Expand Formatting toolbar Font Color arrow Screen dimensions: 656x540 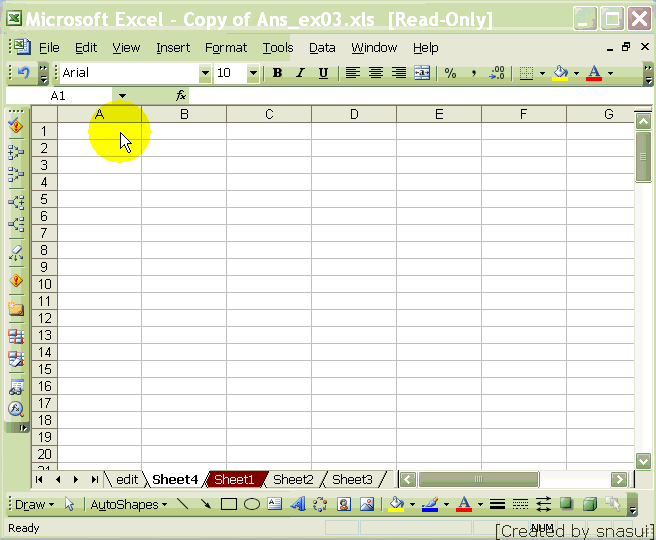coord(610,74)
